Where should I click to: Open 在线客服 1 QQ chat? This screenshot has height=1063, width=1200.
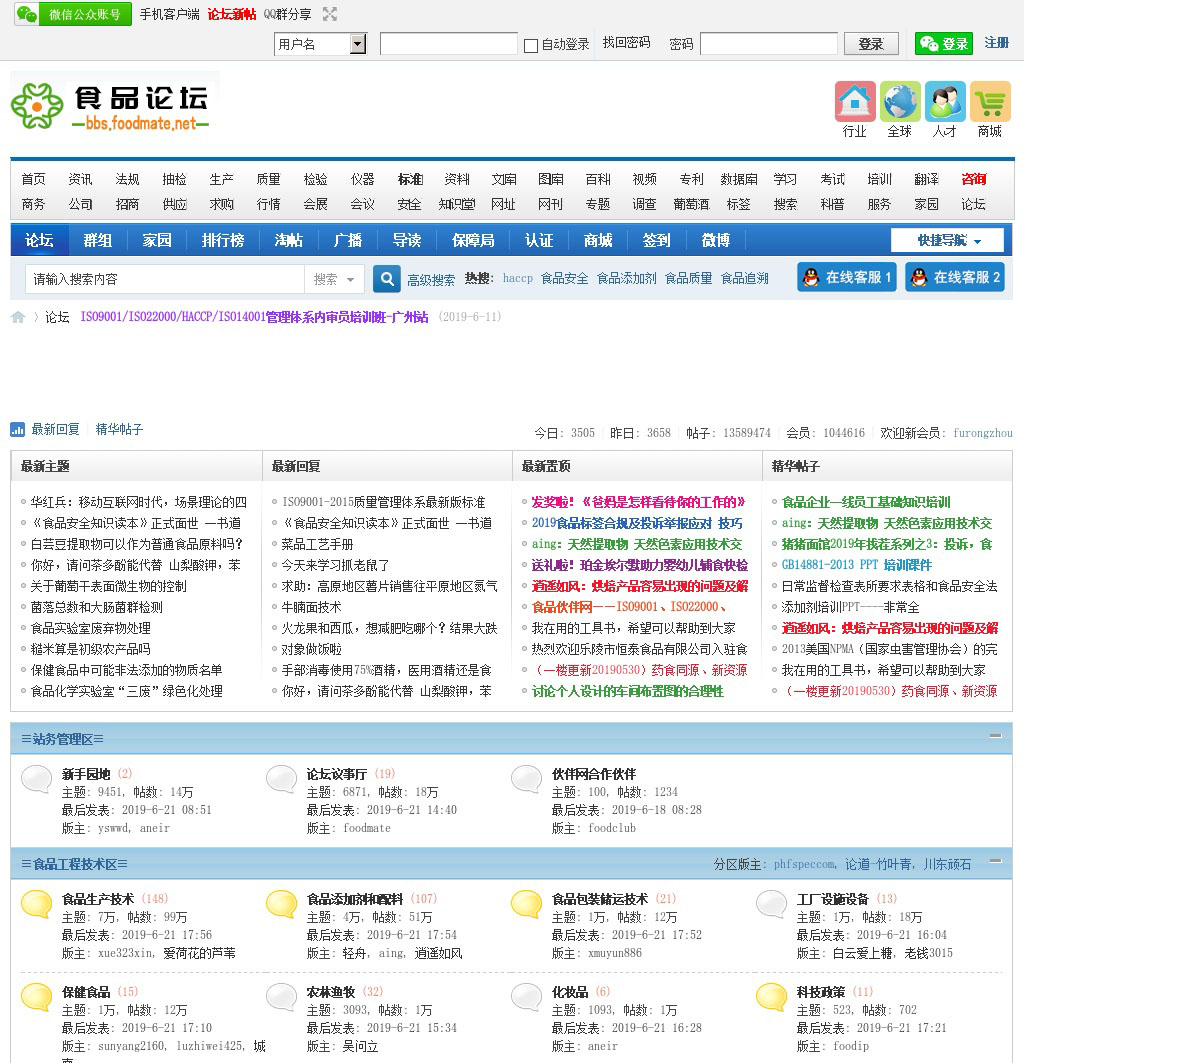point(847,277)
